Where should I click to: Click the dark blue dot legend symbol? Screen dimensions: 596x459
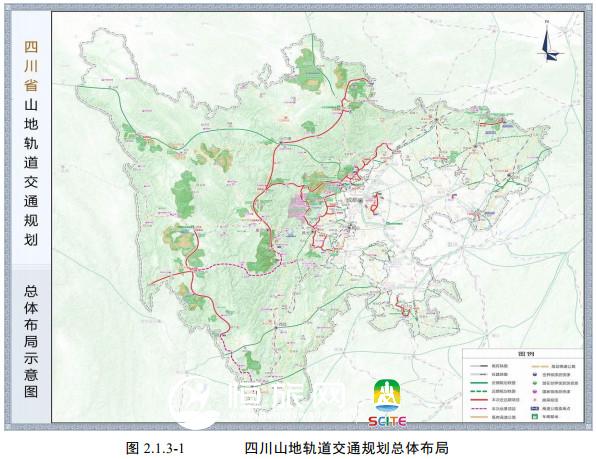point(535,374)
